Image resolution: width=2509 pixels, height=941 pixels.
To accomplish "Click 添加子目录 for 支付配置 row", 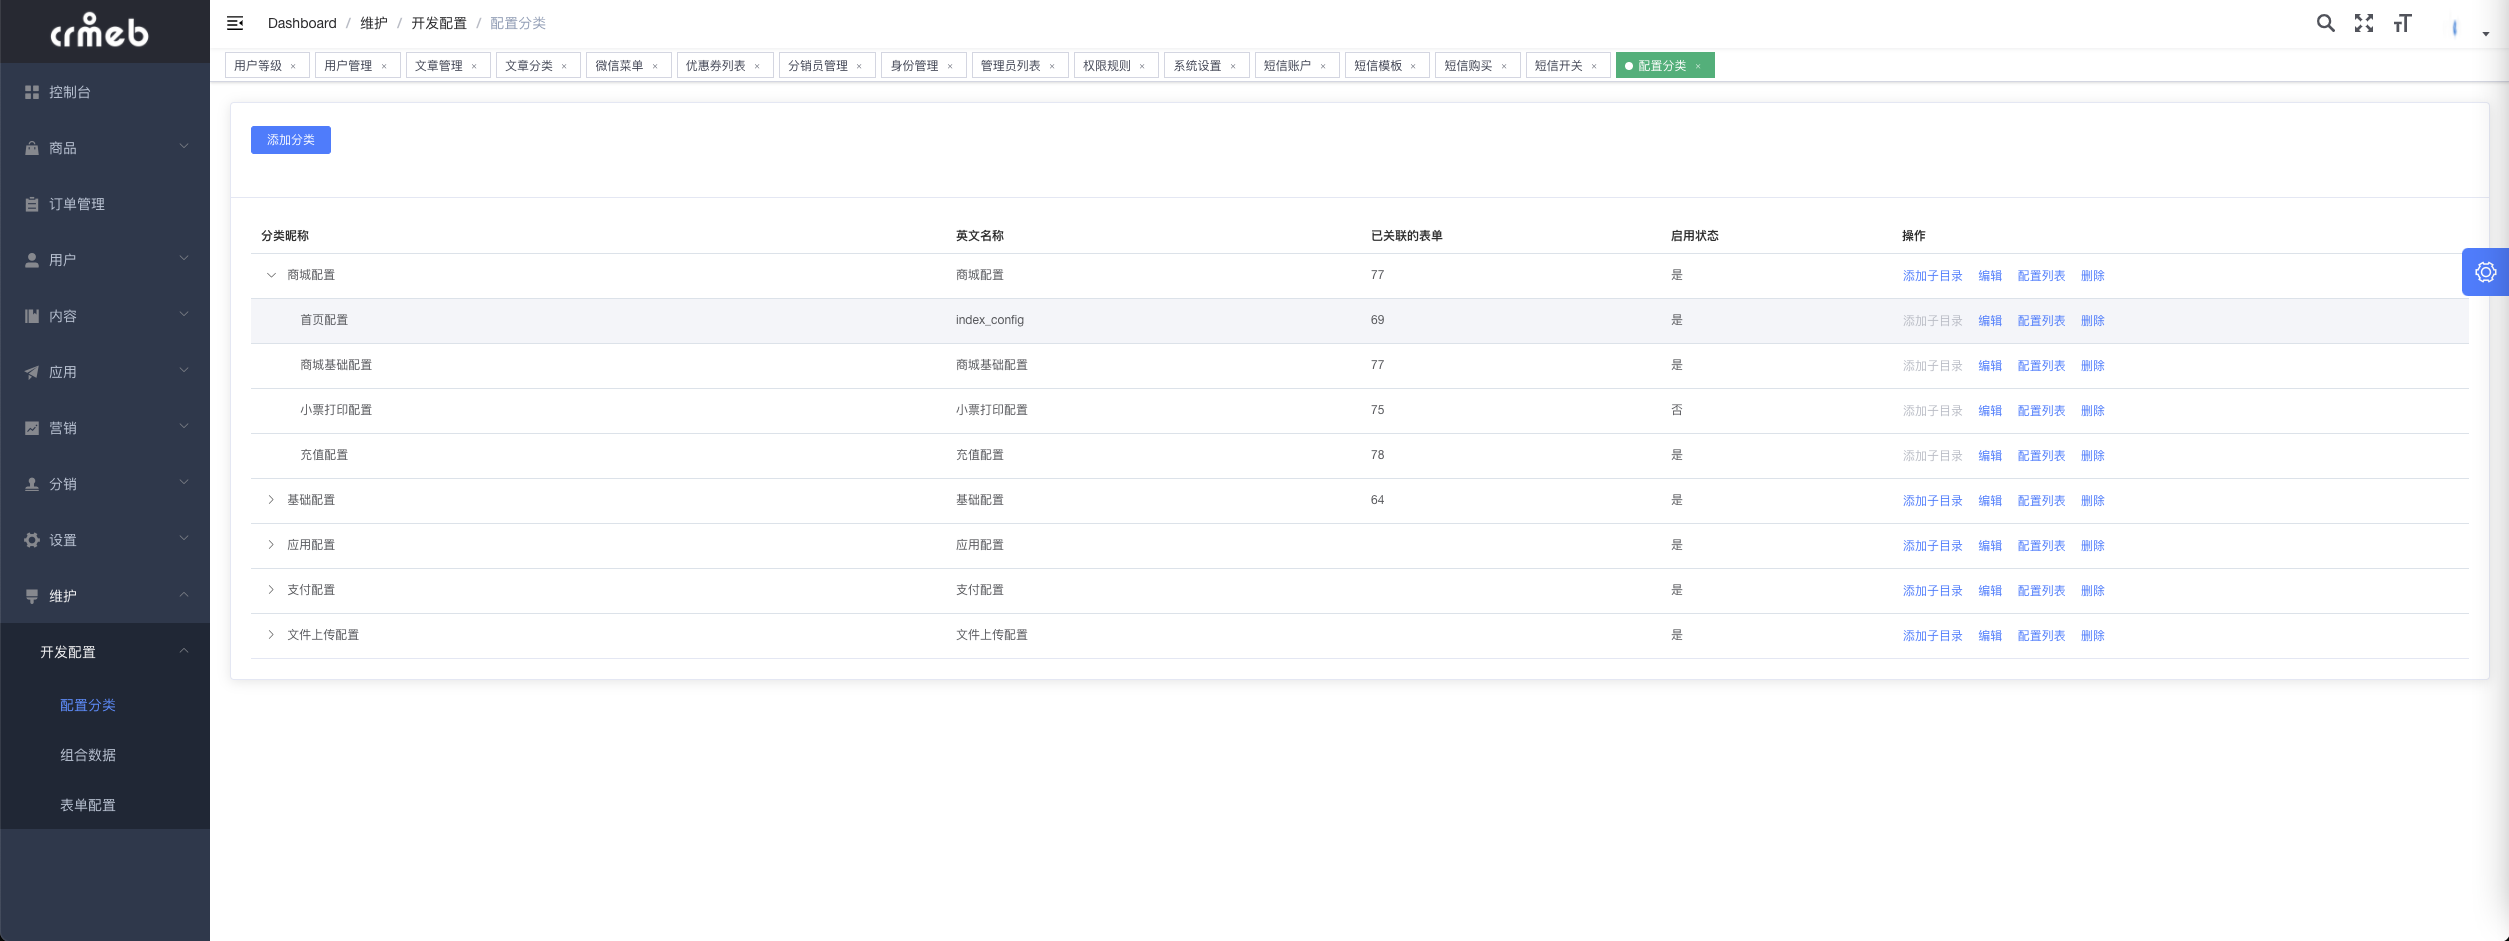I will click(1933, 591).
